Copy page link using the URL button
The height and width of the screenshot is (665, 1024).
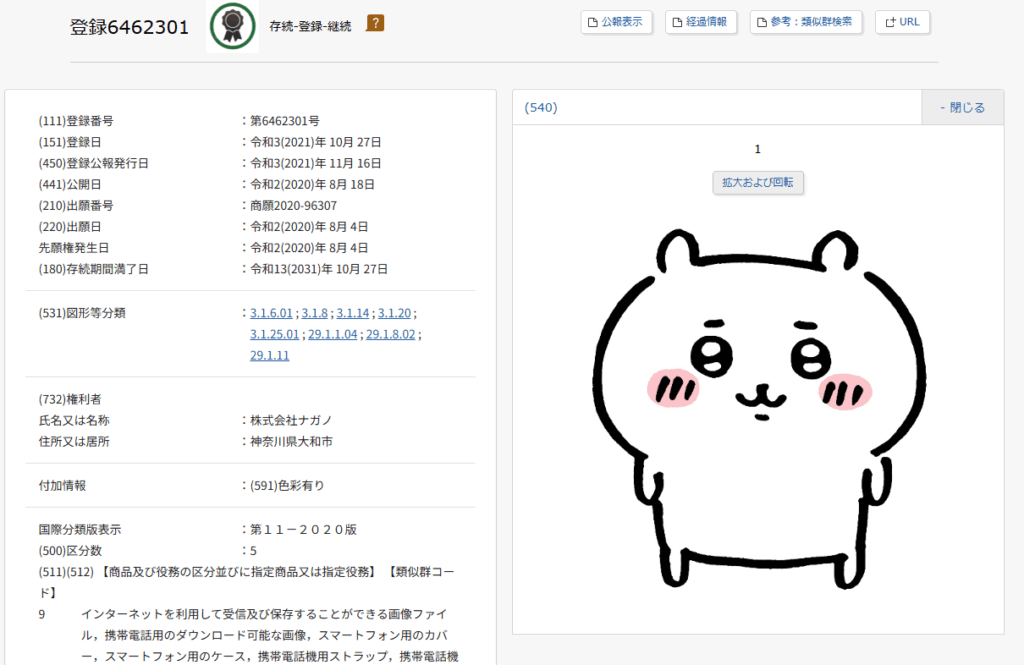[902, 21]
